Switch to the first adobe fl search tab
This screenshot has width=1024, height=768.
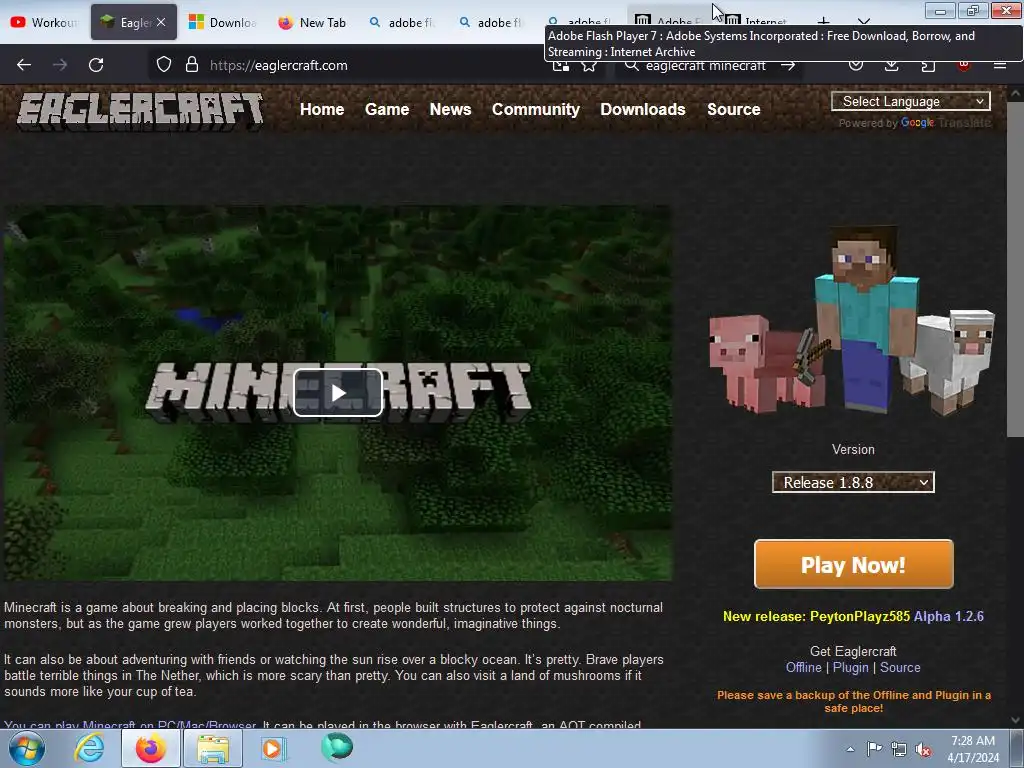[401, 22]
